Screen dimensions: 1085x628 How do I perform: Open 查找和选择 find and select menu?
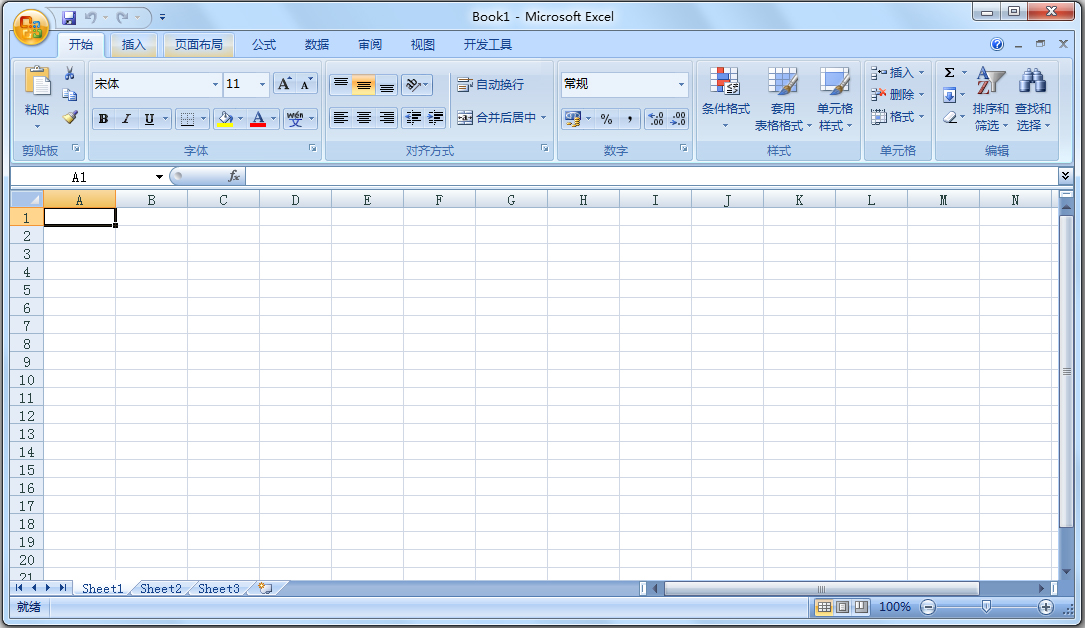(1032, 98)
